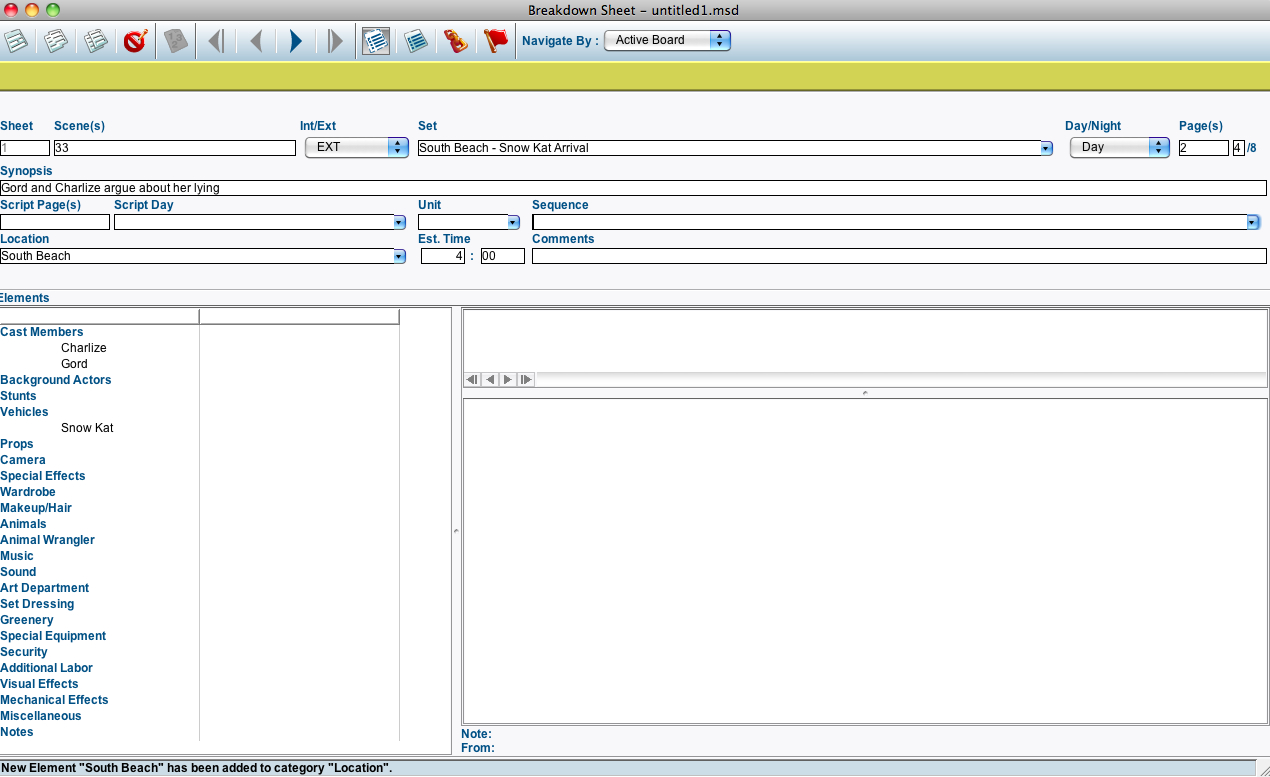Click next image arrow in picture panel
The width and height of the screenshot is (1270, 777).
(508, 379)
